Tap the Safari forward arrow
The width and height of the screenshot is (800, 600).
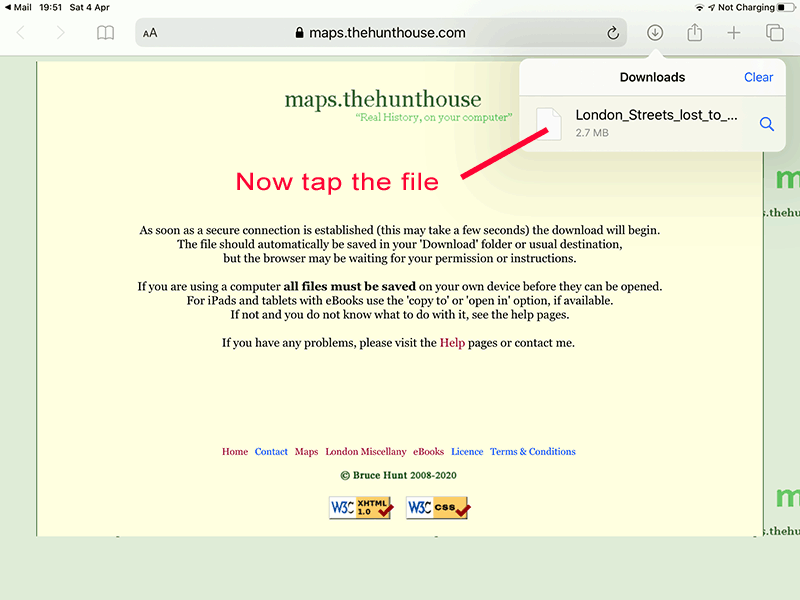pos(61,33)
